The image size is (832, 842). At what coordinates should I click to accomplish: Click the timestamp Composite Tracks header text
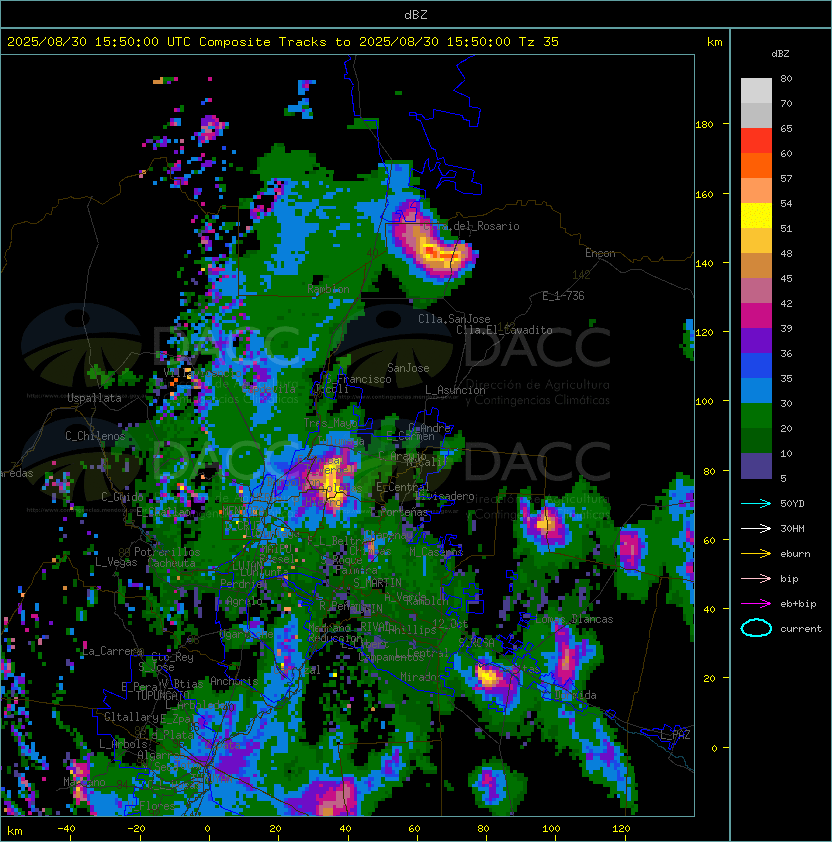pyautogui.click(x=283, y=41)
